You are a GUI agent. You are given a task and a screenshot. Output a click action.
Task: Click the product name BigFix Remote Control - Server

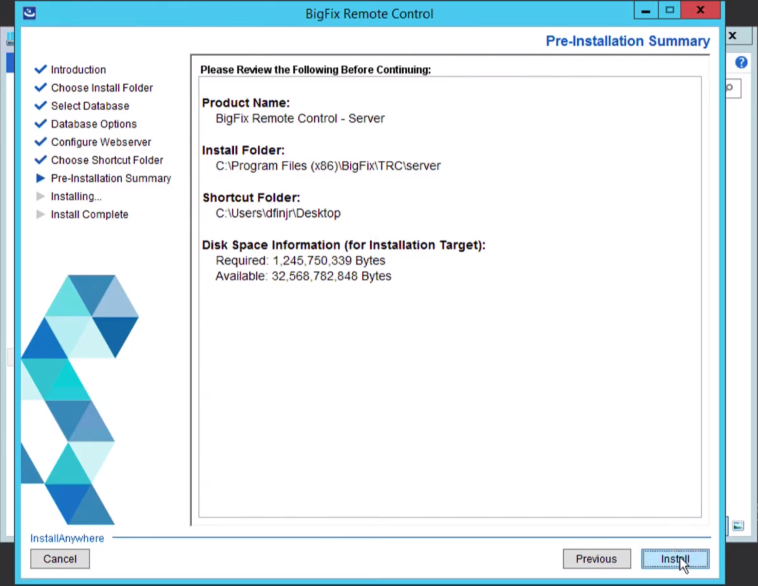coord(300,118)
